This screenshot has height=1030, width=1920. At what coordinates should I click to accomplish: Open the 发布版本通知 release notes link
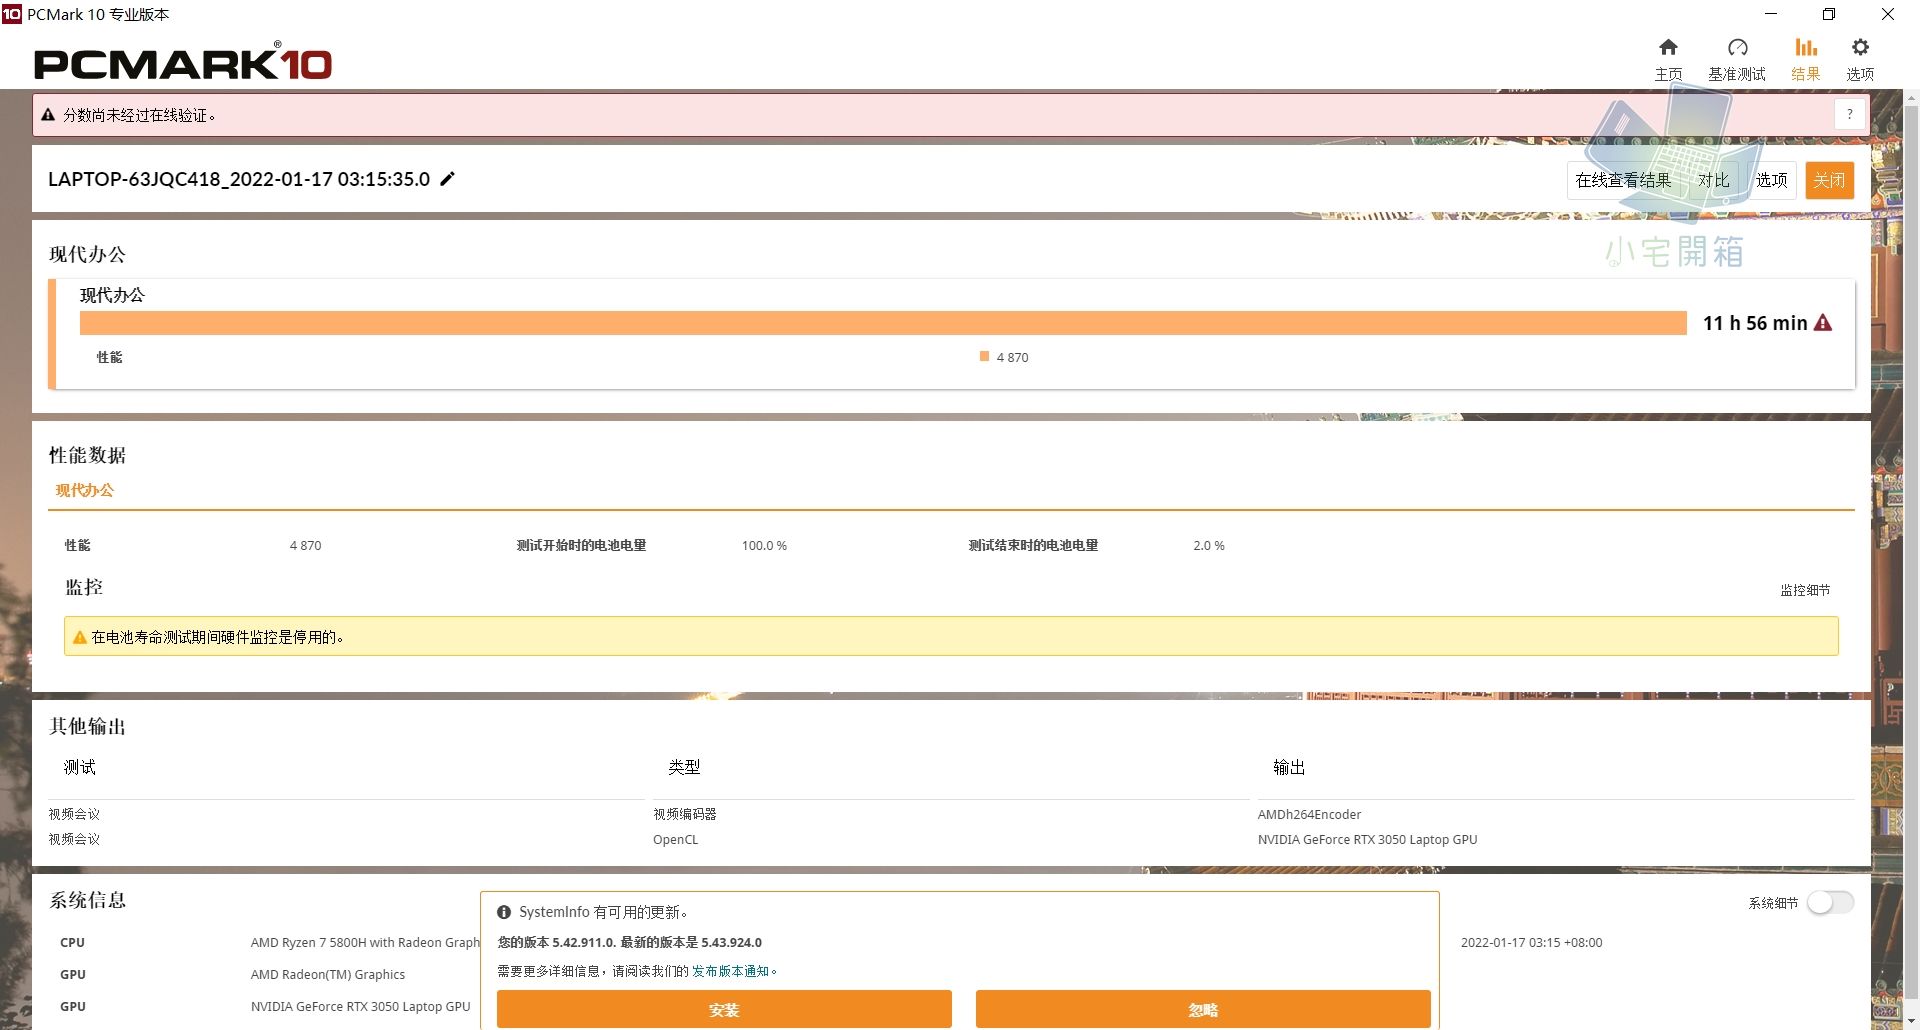(731, 971)
